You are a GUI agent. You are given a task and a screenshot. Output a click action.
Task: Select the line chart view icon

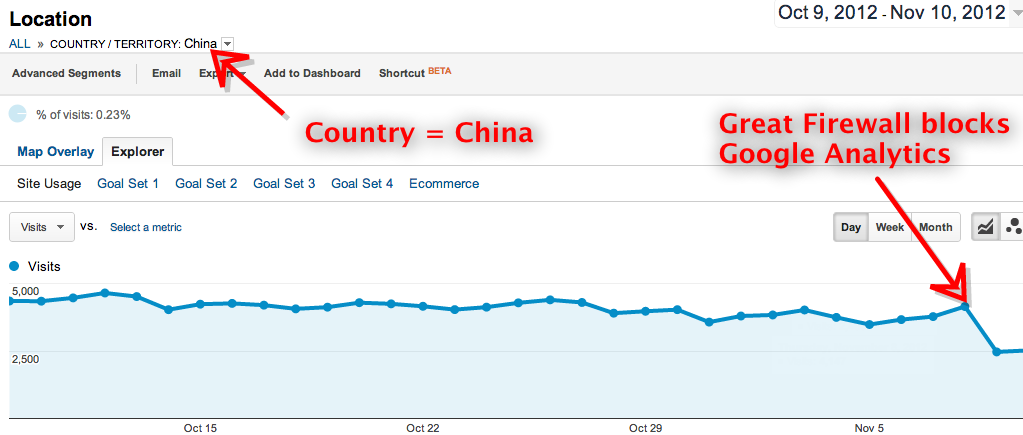[985, 227]
